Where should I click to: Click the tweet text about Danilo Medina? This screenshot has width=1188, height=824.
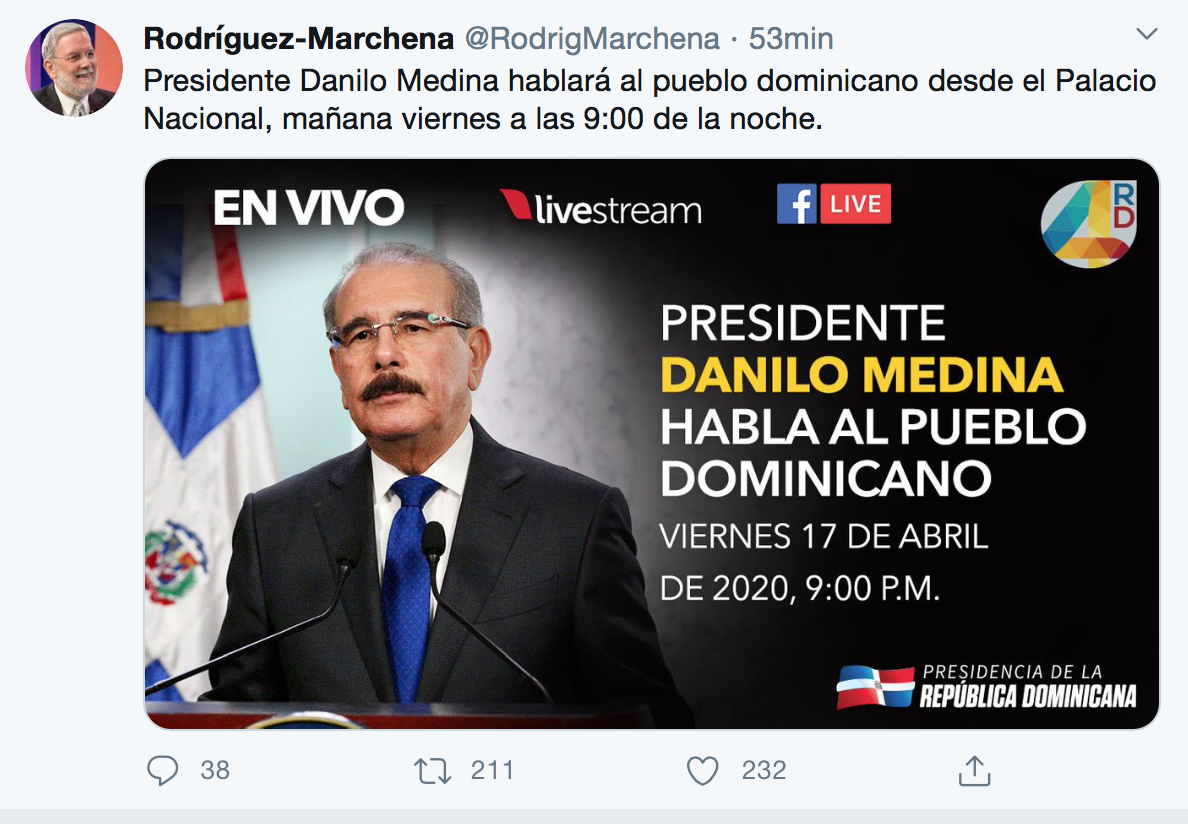650,99
